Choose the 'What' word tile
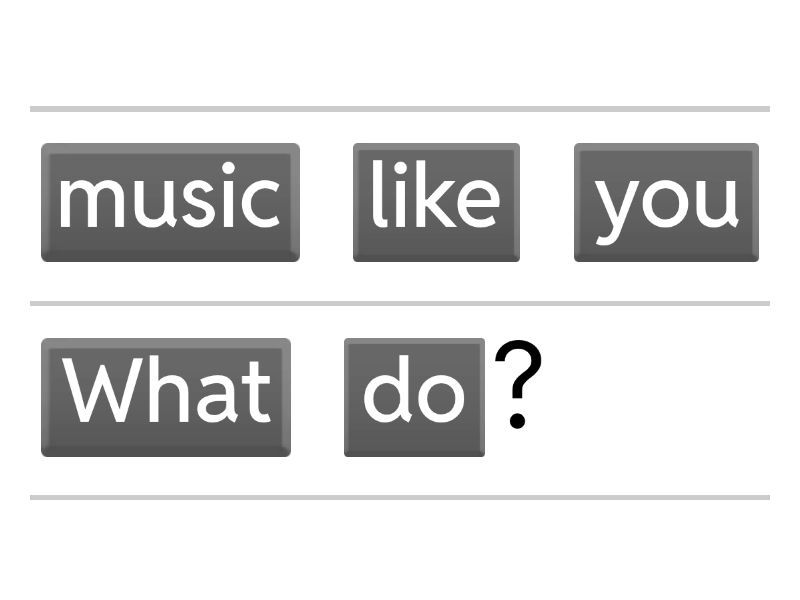 (166, 397)
